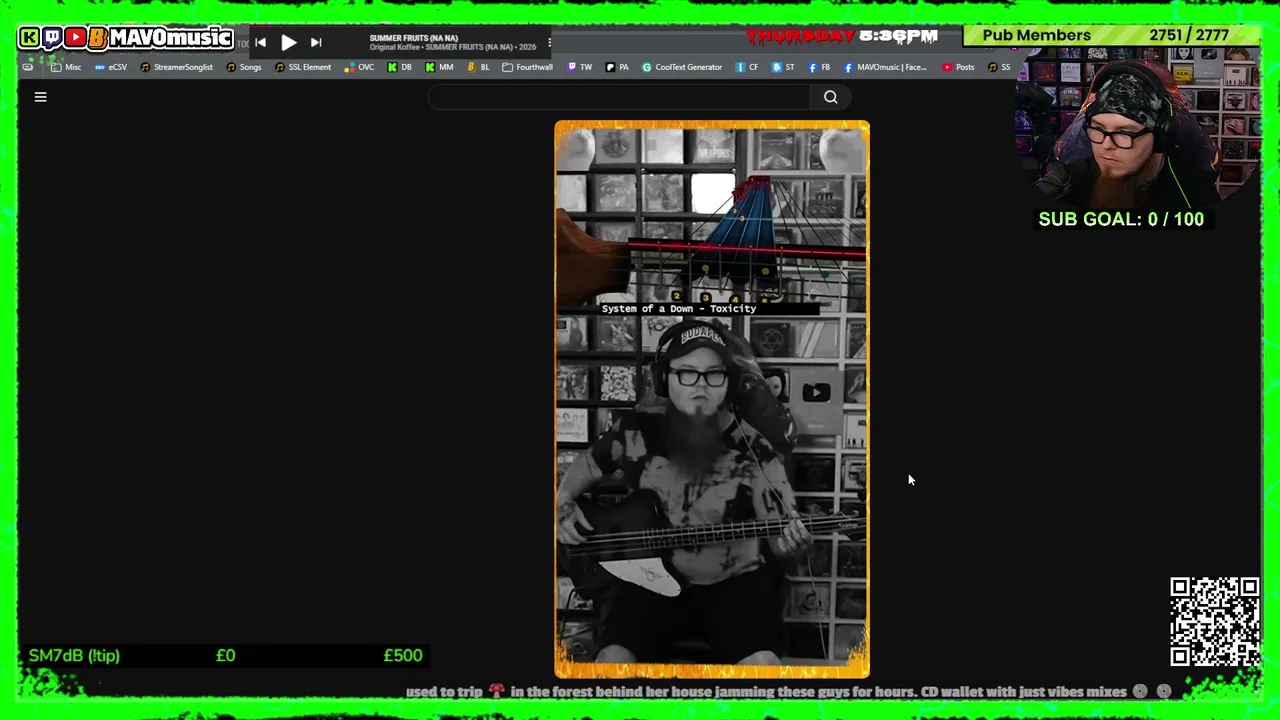Click the MAVOmusic channel title

171,38
